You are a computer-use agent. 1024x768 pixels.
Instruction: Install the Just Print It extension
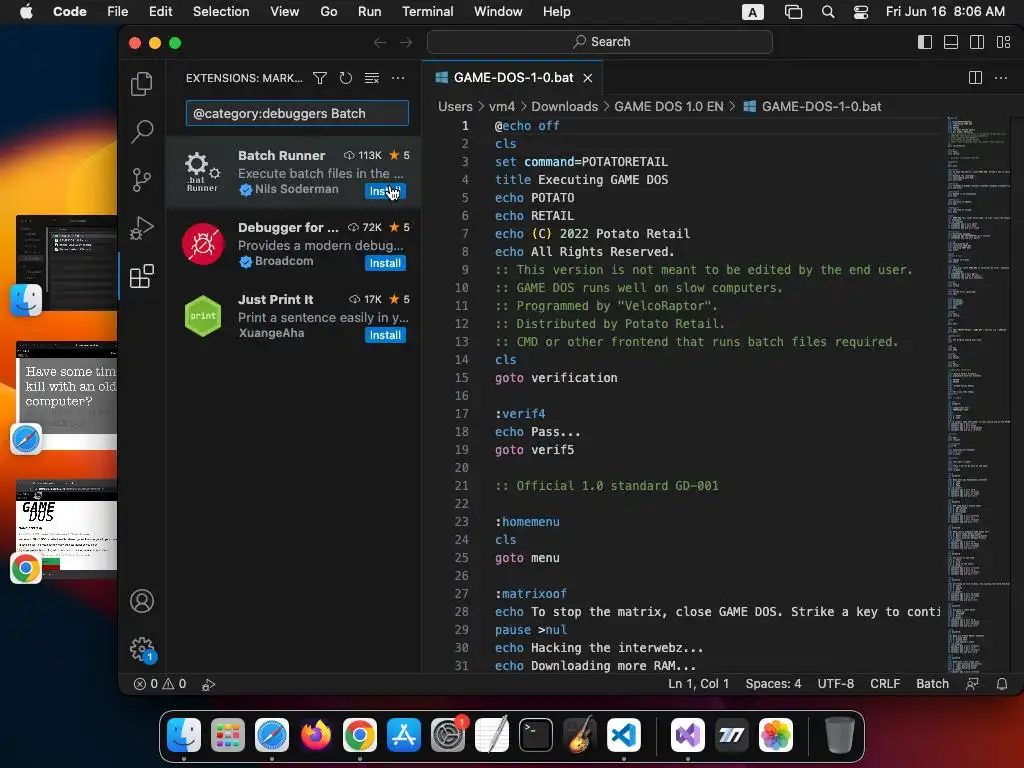(385, 335)
